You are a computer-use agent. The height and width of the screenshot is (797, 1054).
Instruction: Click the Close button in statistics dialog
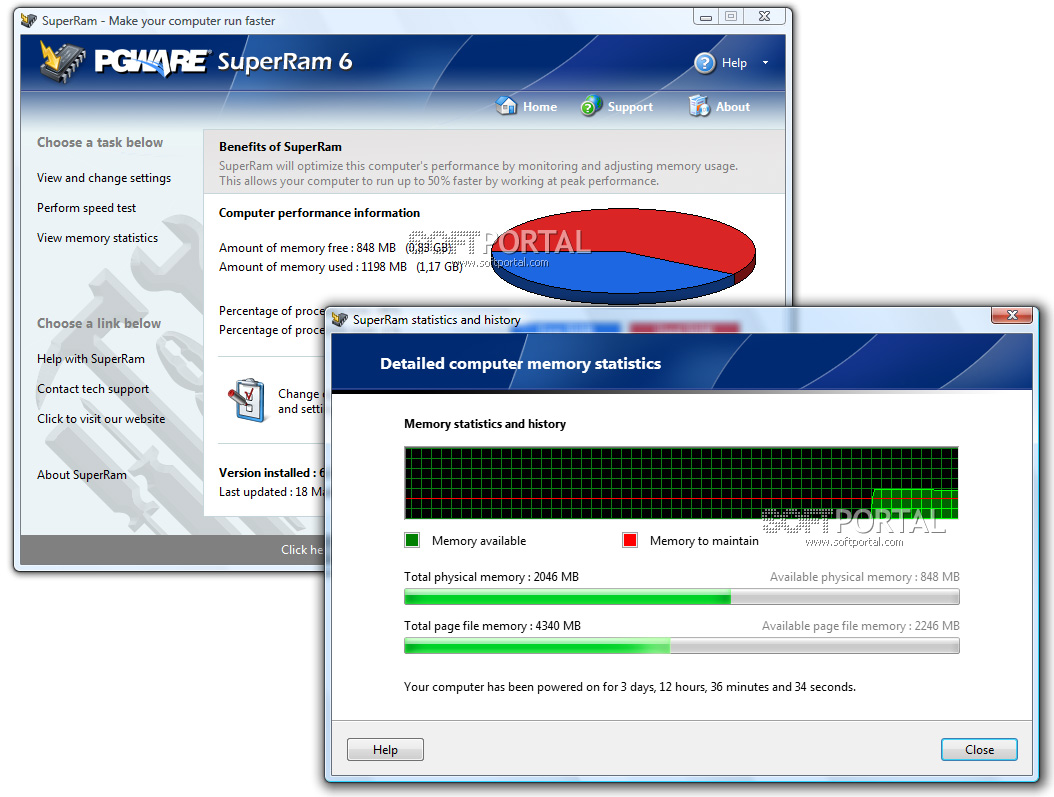tap(979, 749)
